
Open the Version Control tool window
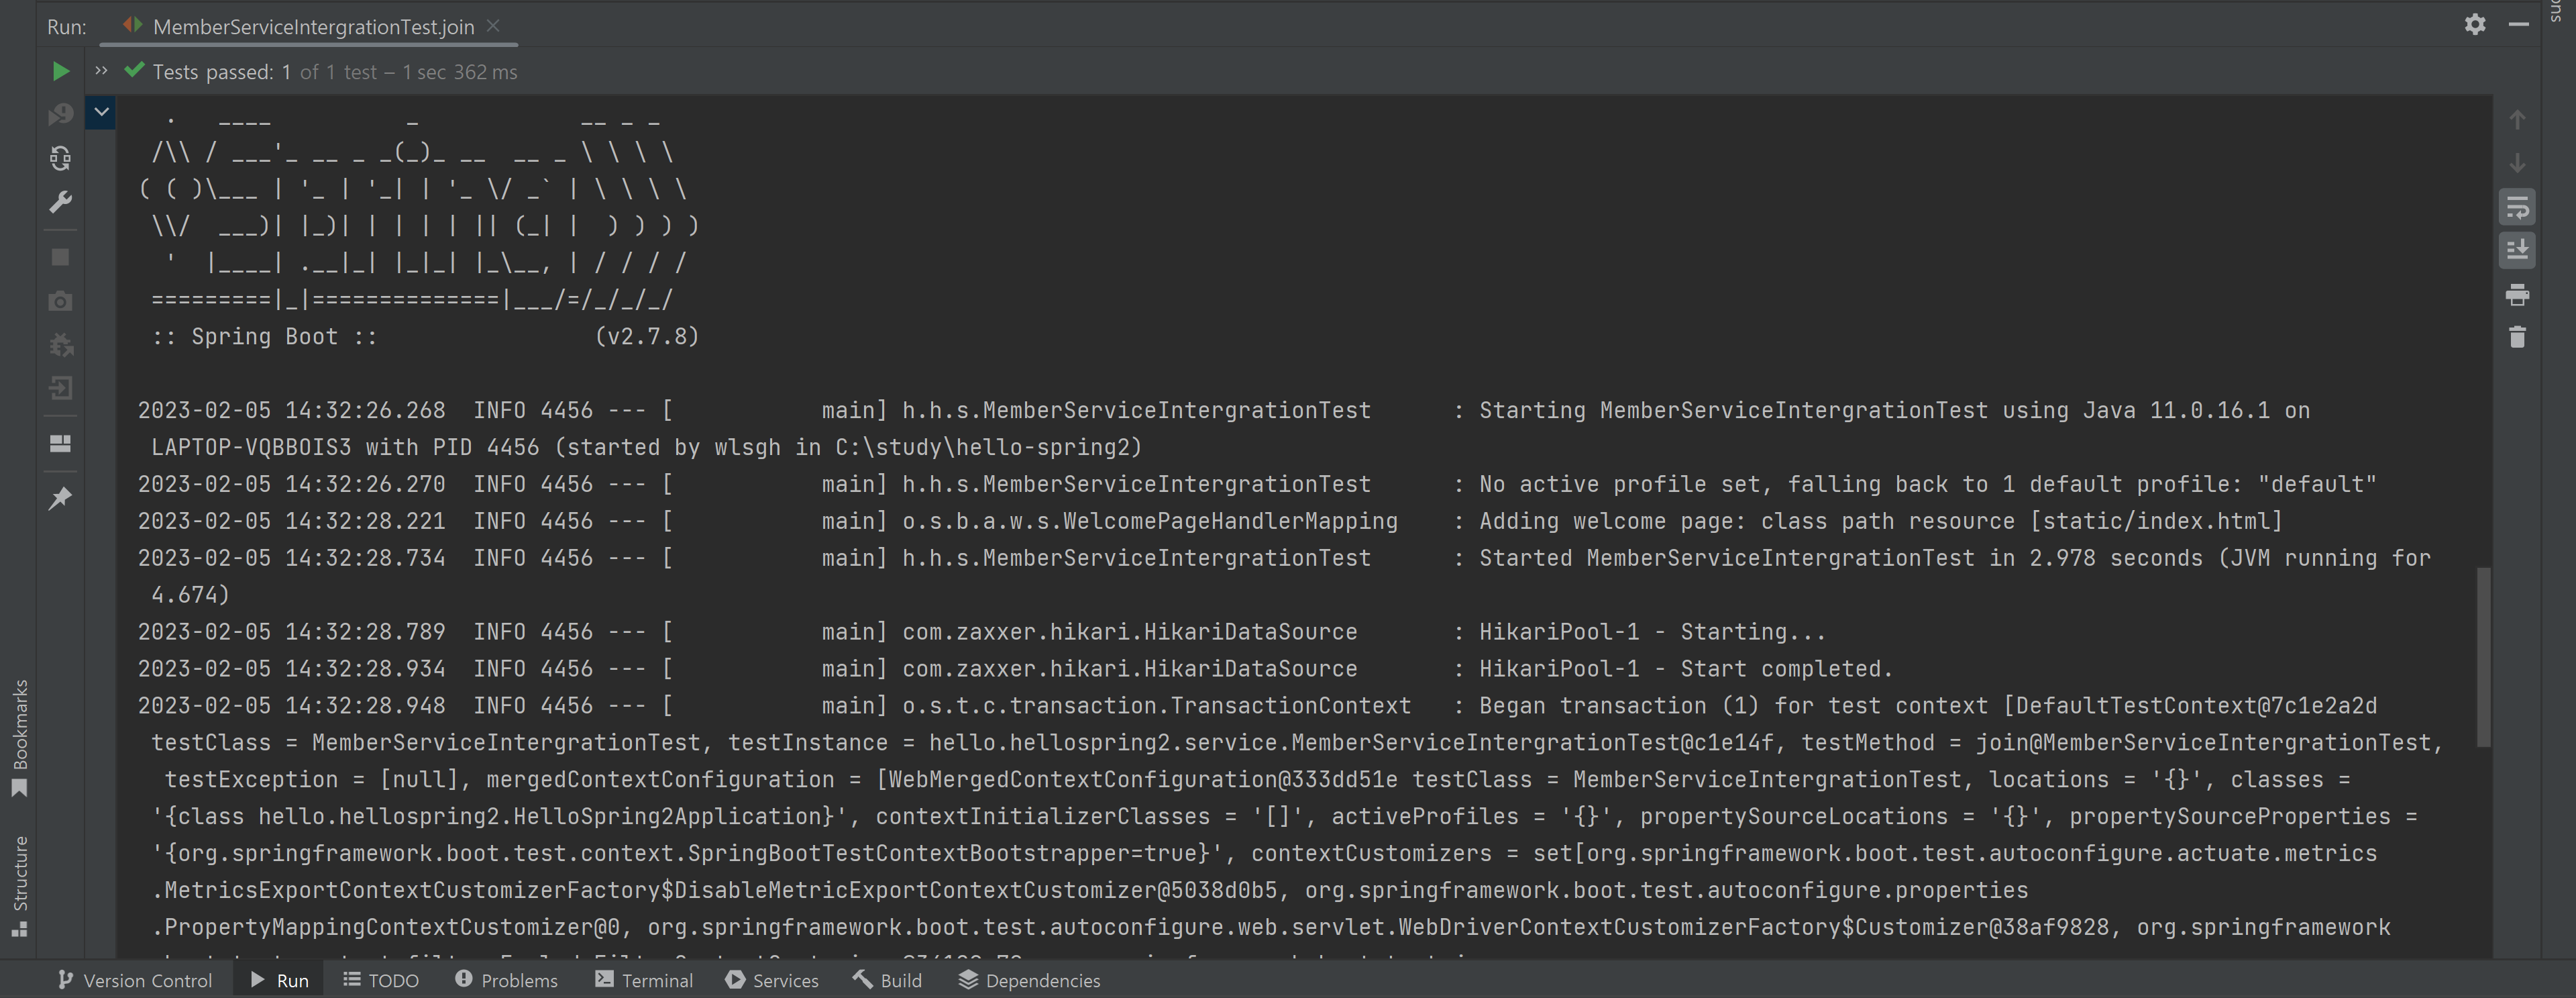(x=135, y=980)
